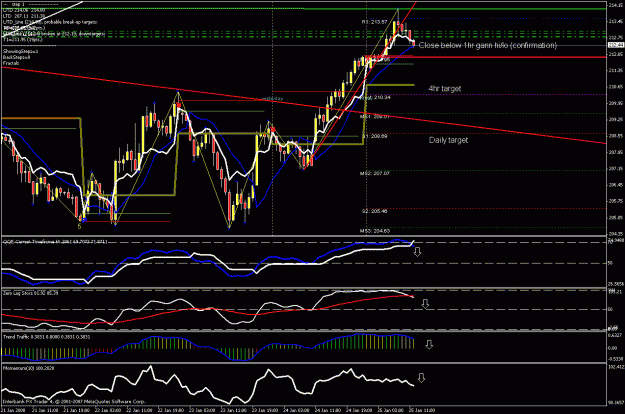
Task: Click the 211.35 price axis value
Action: coord(616,71)
